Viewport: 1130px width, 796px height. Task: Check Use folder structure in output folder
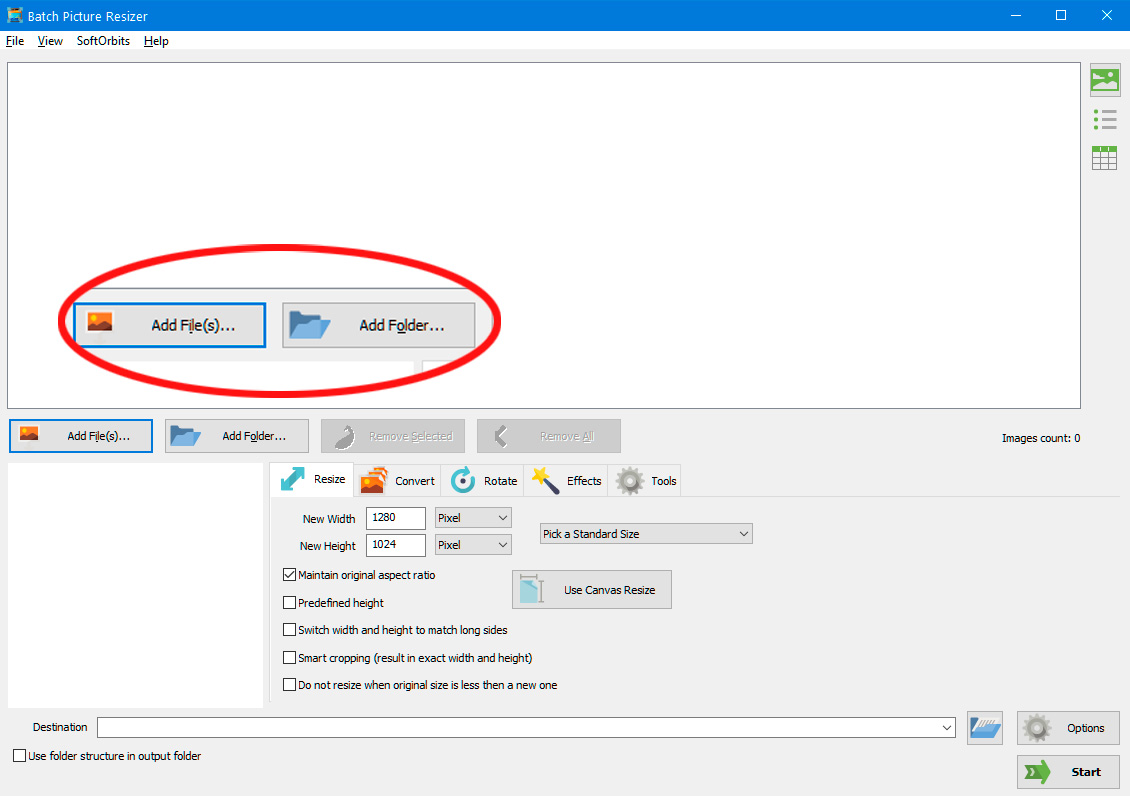(17, 756)
